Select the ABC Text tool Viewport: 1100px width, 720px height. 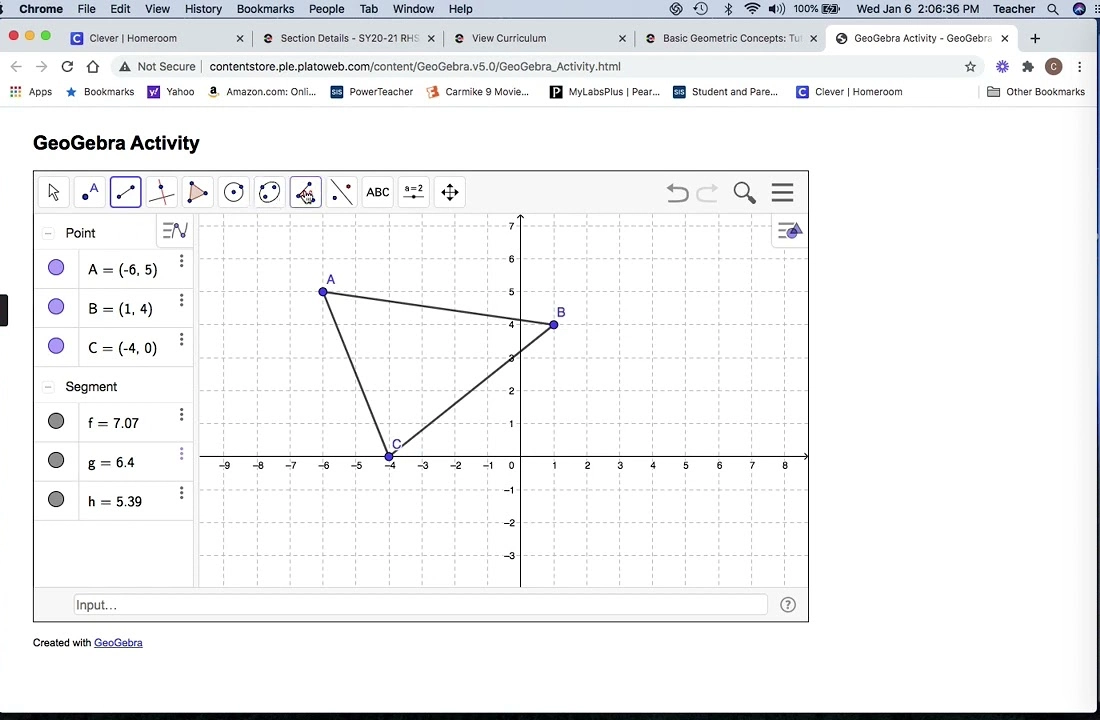pyautogui.click(x=377, y=192)
